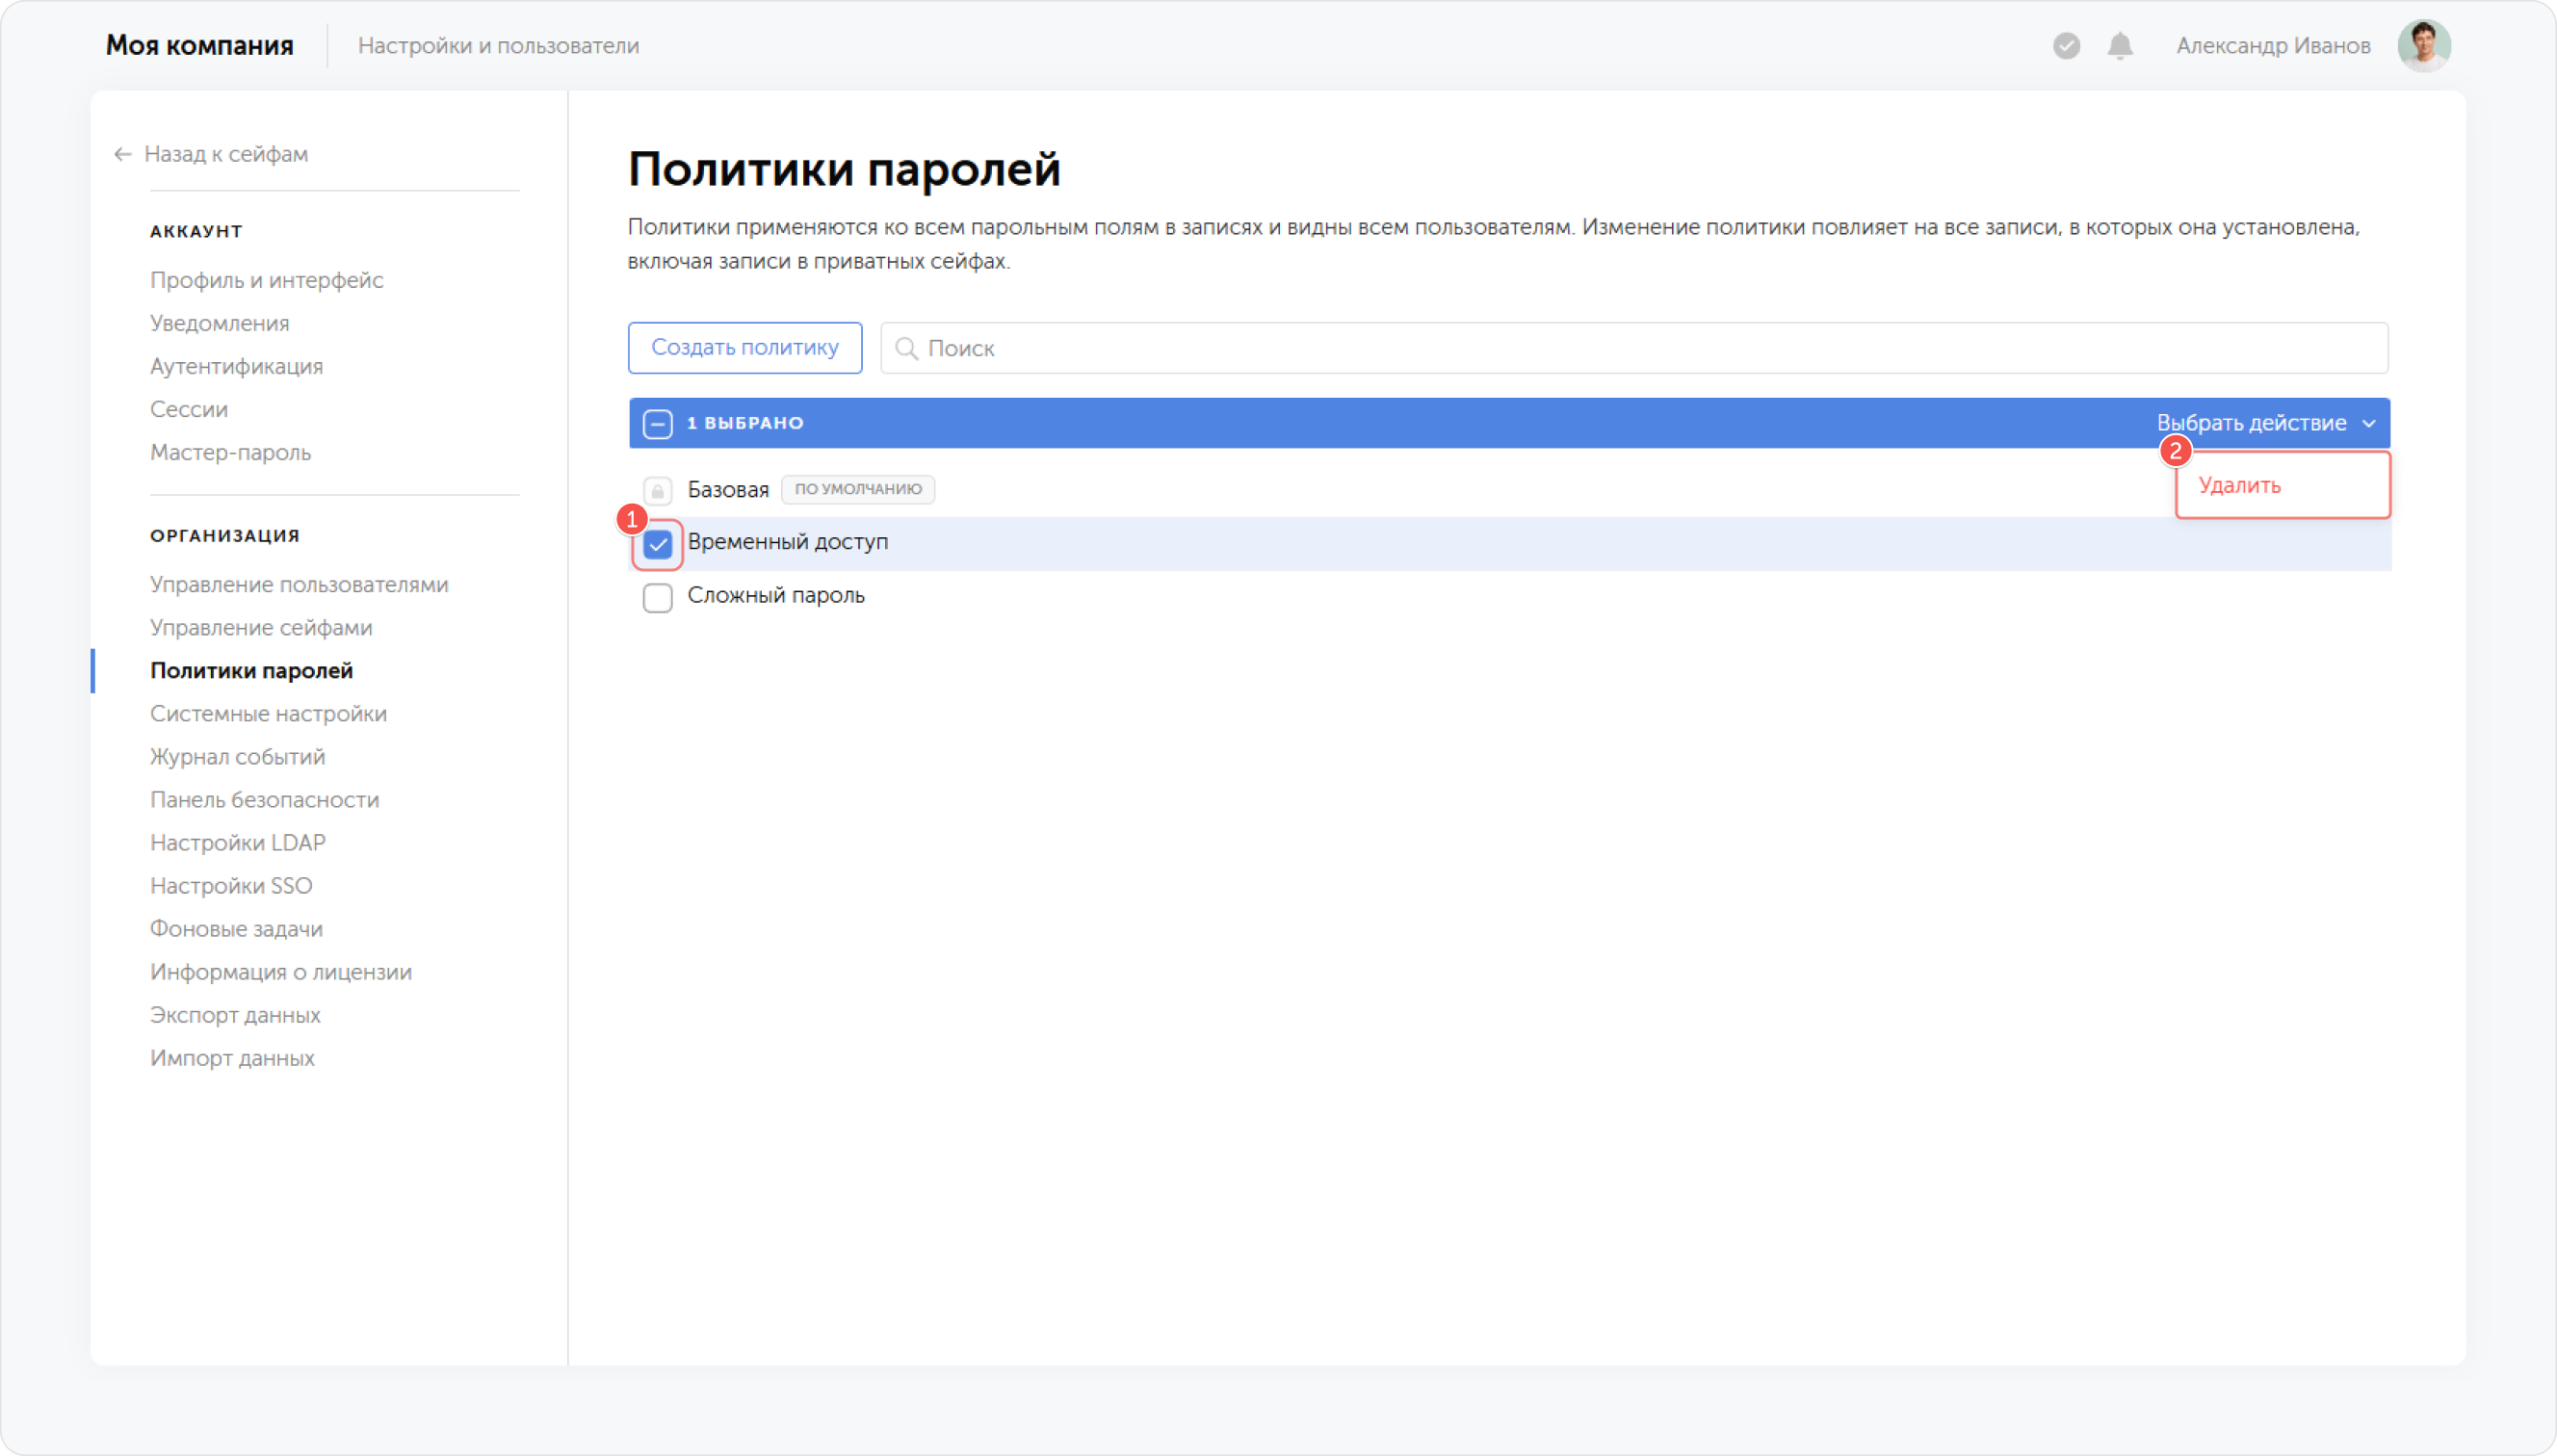Open Профиль и интерфейс settings

coord(267,280)
